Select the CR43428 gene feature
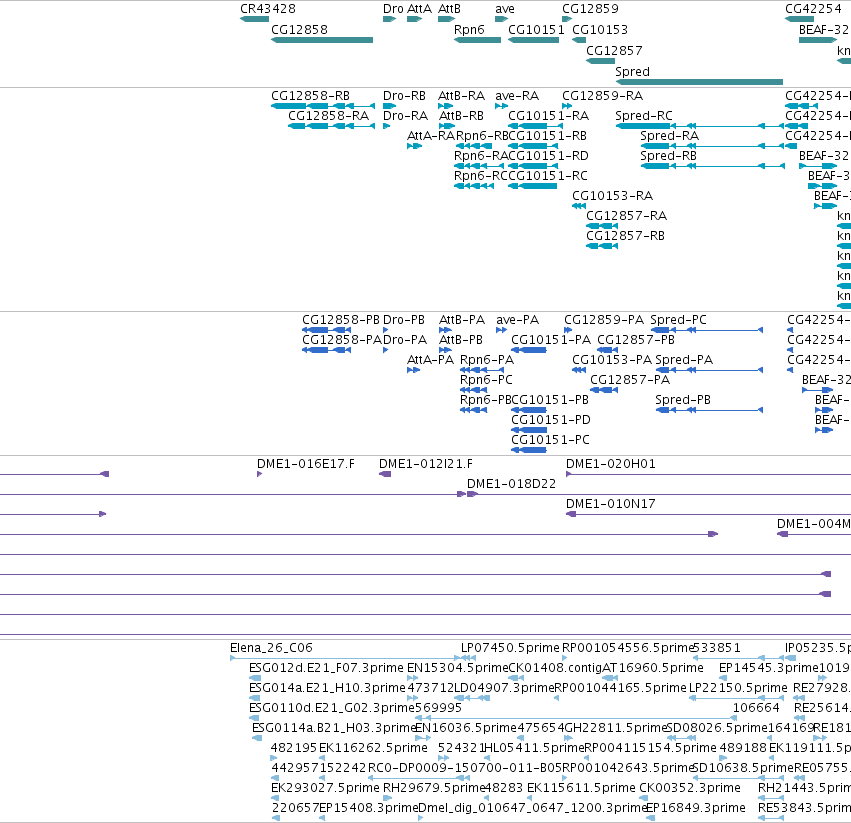The width and height of the screenshot is (851, 823). 255,19
